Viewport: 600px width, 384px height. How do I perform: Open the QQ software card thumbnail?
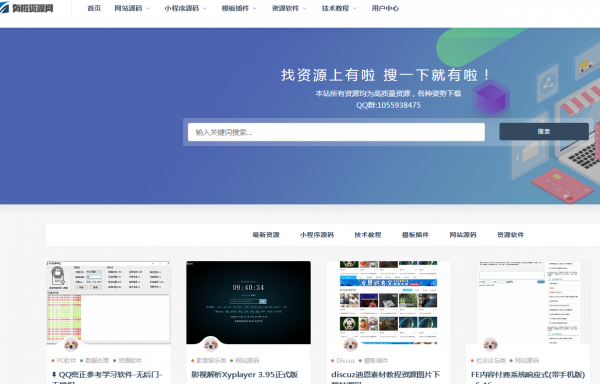pyautogui.click(x=109, y=302)
